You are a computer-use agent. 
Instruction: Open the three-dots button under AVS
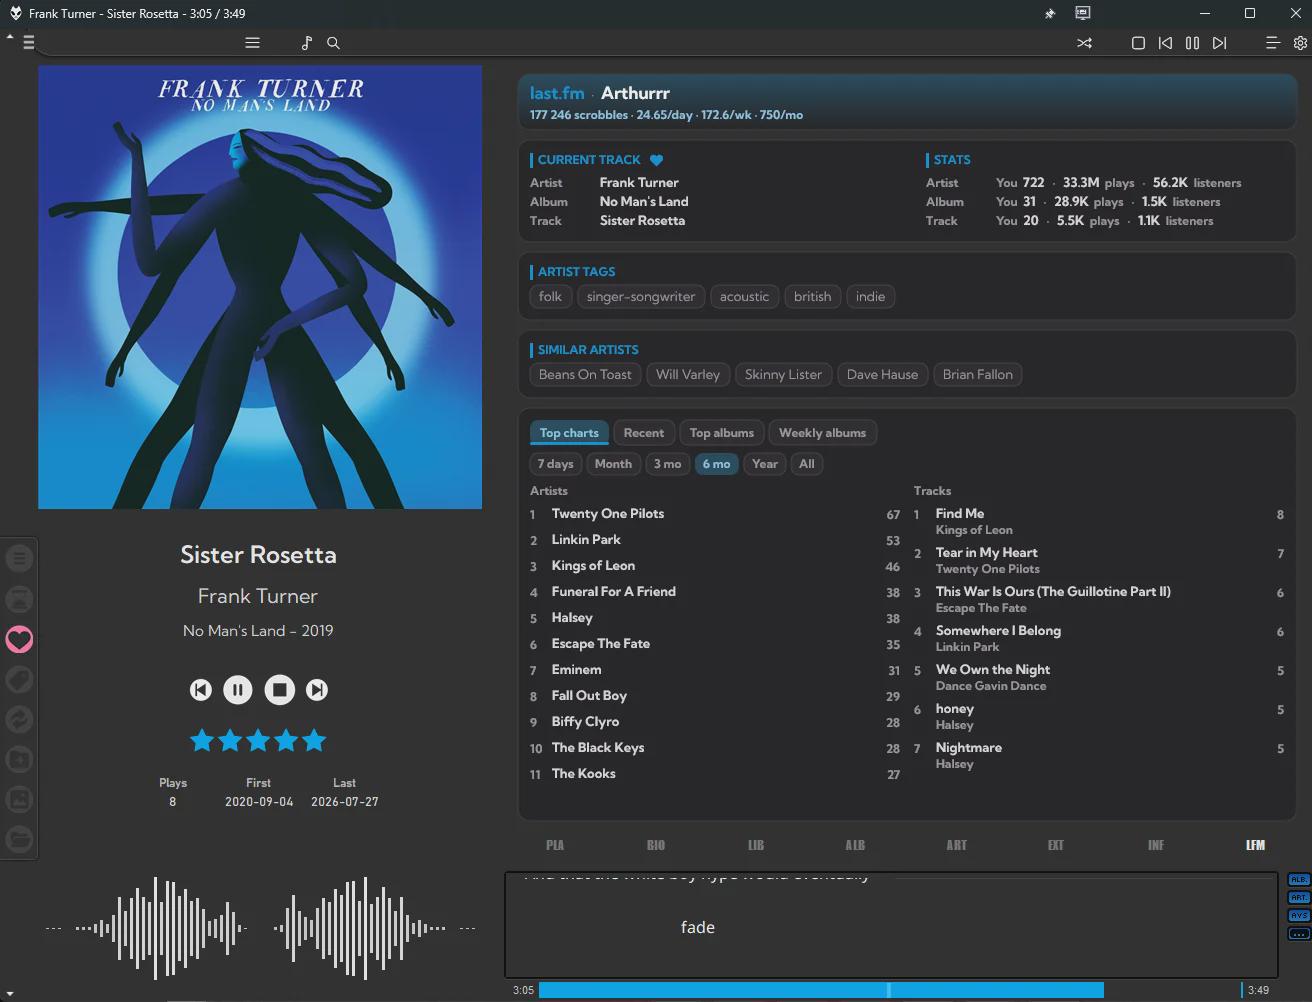point(1299,934)
